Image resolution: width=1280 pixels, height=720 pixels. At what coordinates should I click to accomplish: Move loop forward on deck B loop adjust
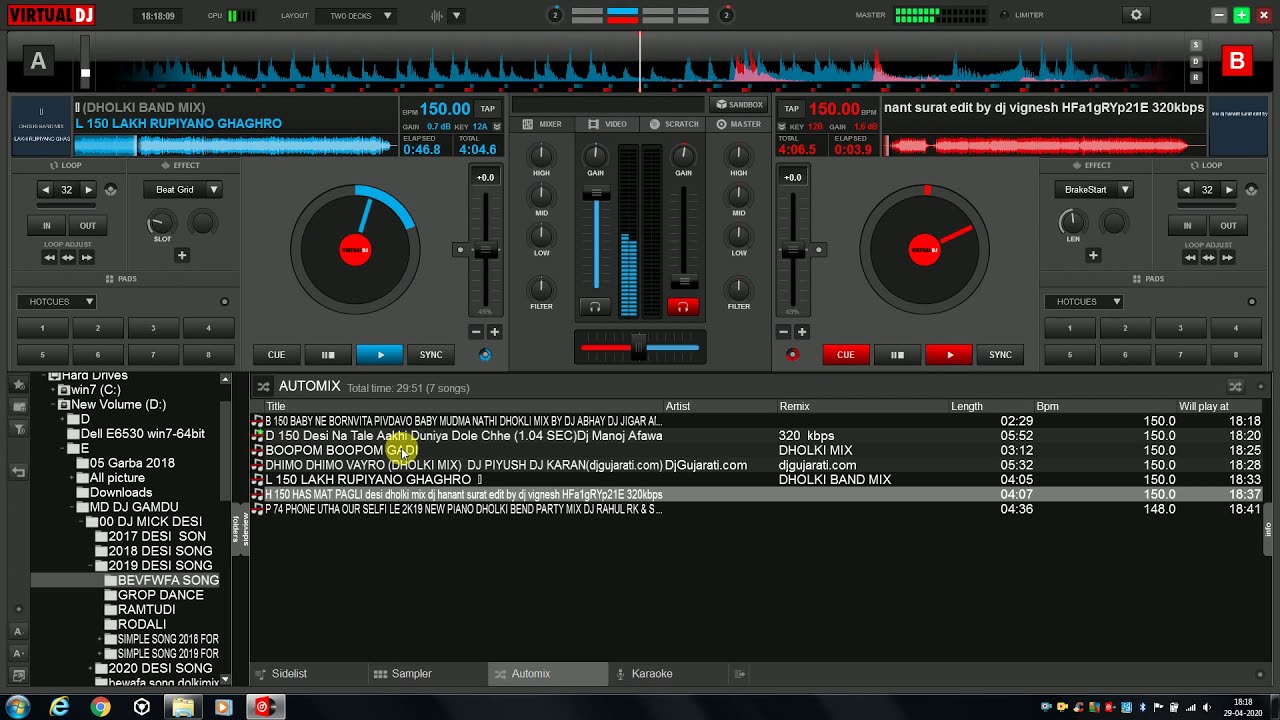coord(1227,257)
